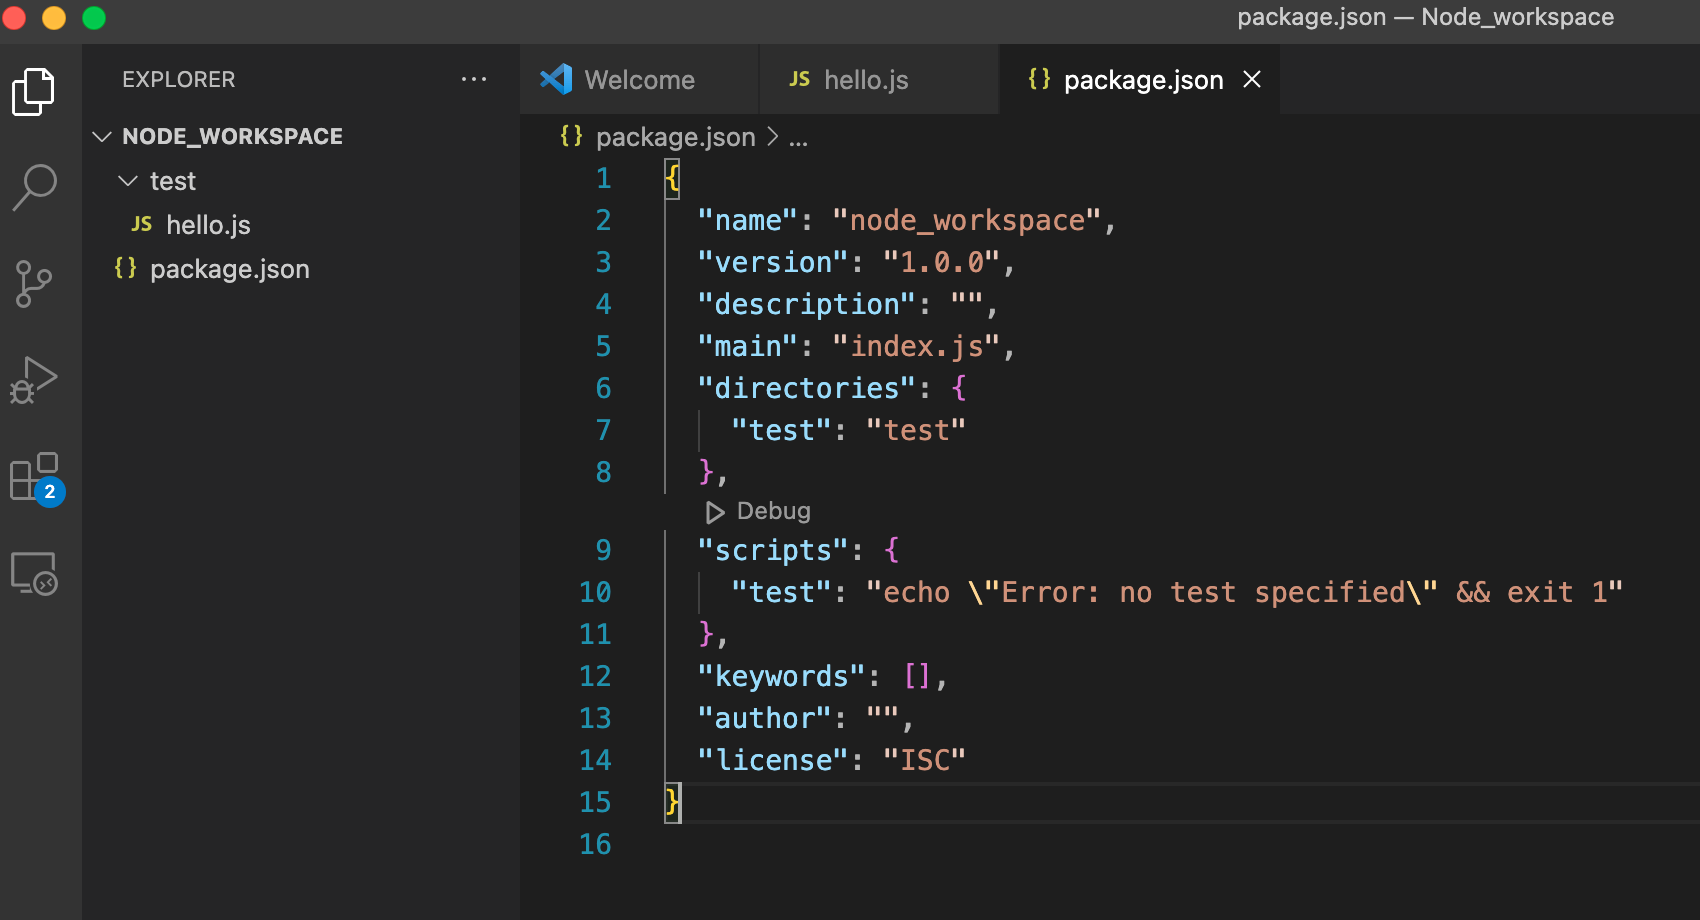
Task: Click the "1.0.0" version value
Action: (x=942, y=262)
